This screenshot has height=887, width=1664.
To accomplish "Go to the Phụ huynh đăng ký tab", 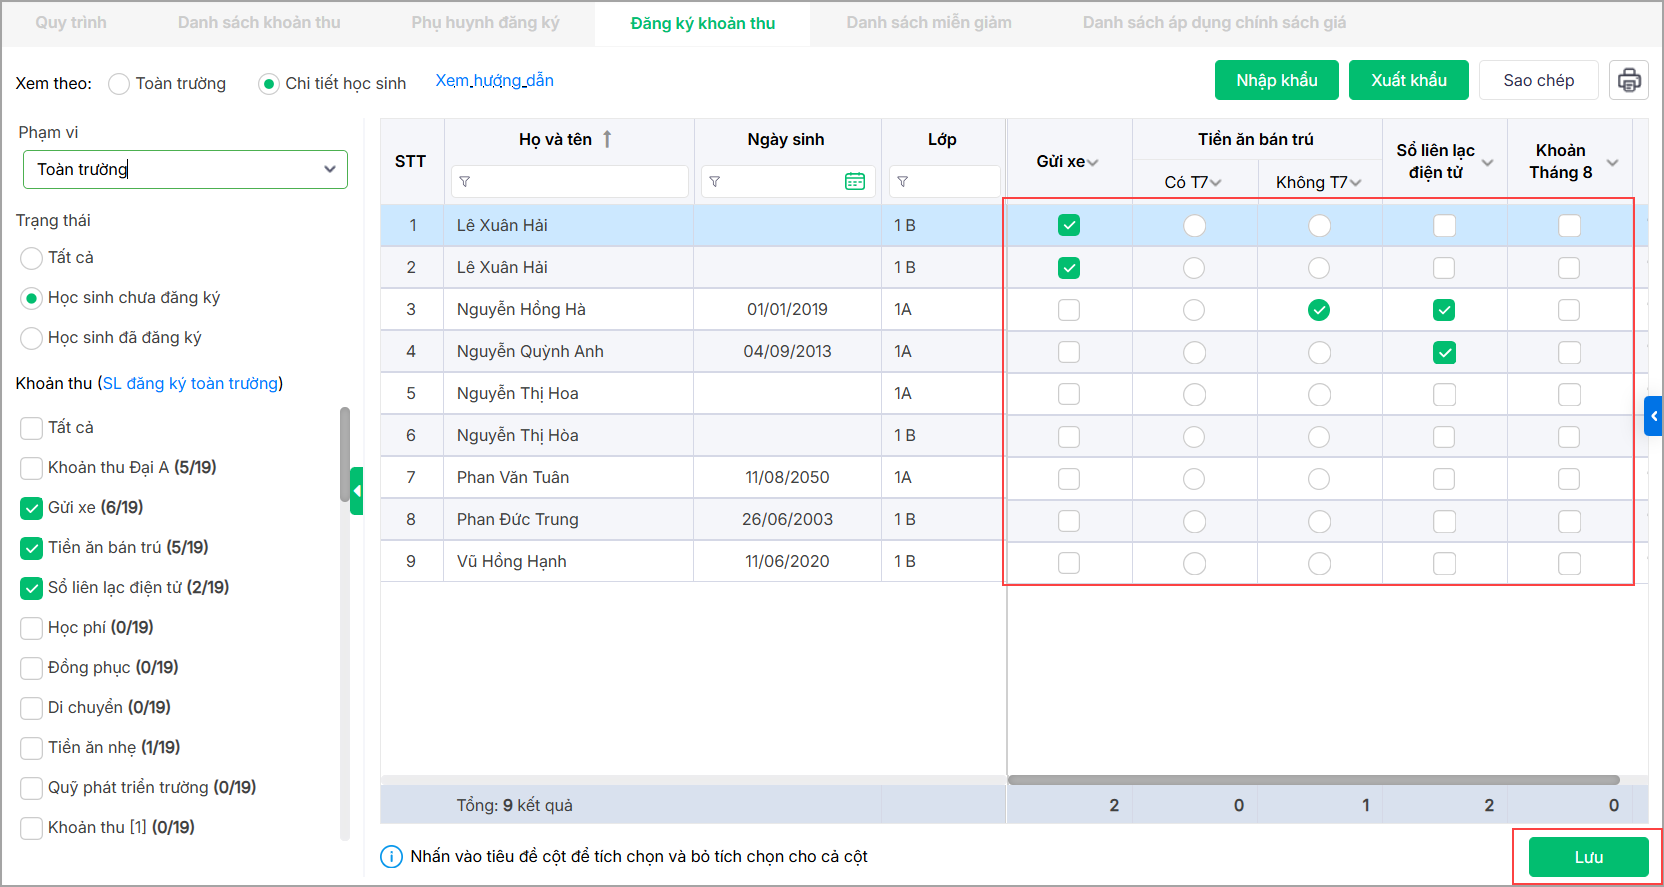I will pos(485,23).
